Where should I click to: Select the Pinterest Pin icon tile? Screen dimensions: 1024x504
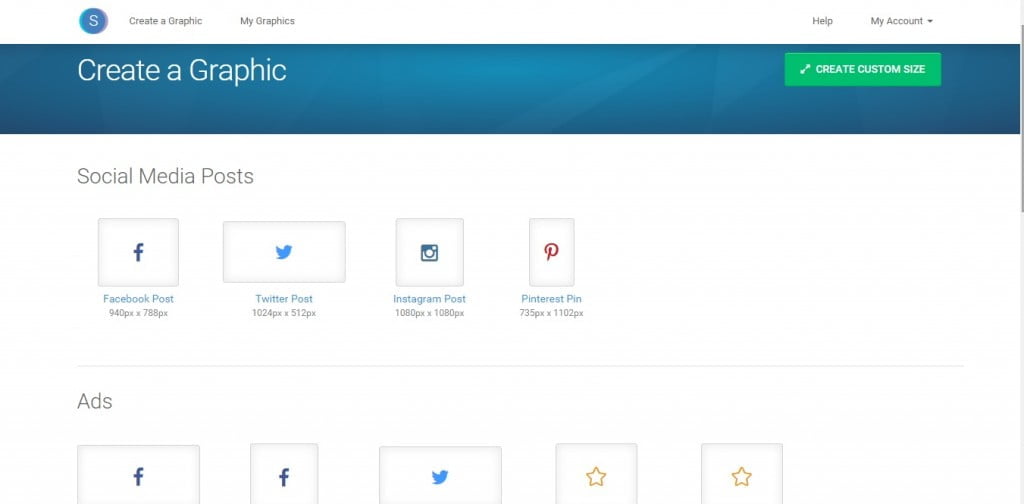pyautogui.click(x=551, y=252)
